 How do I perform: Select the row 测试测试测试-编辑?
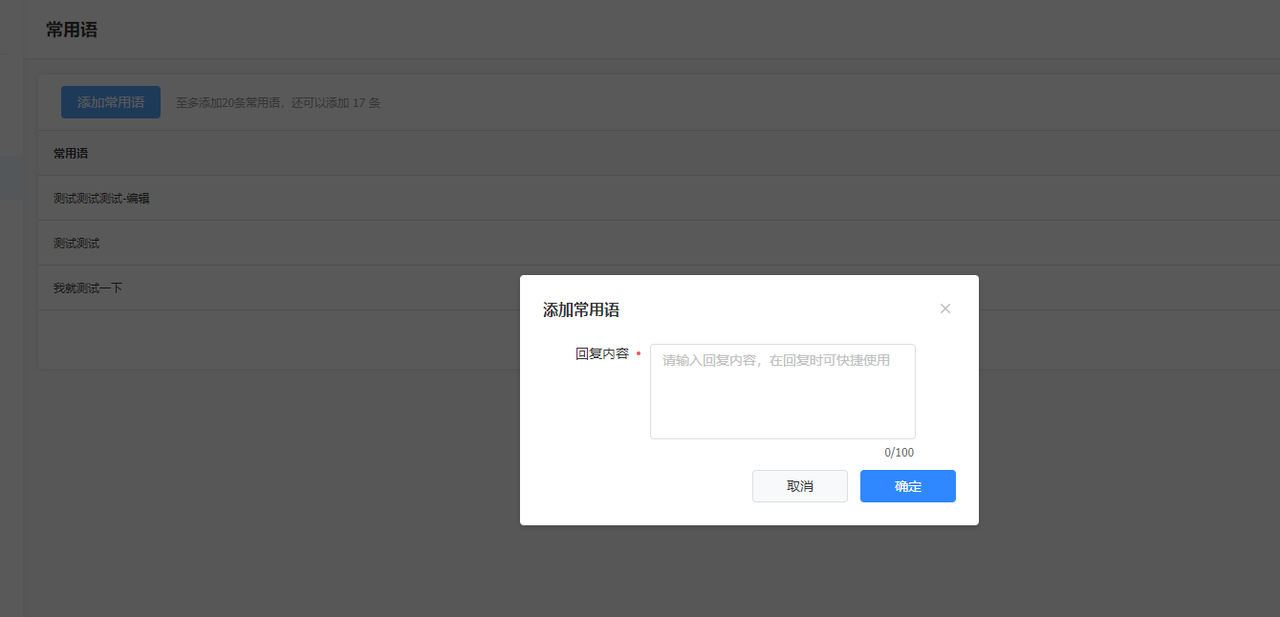coord(659,198)
